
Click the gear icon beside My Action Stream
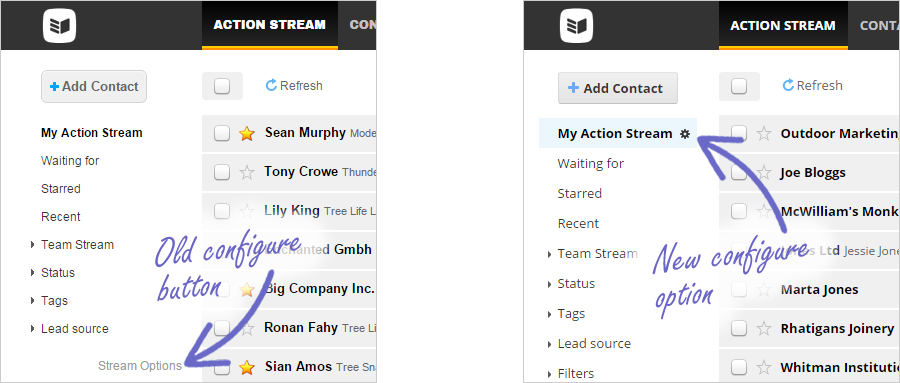684,134
